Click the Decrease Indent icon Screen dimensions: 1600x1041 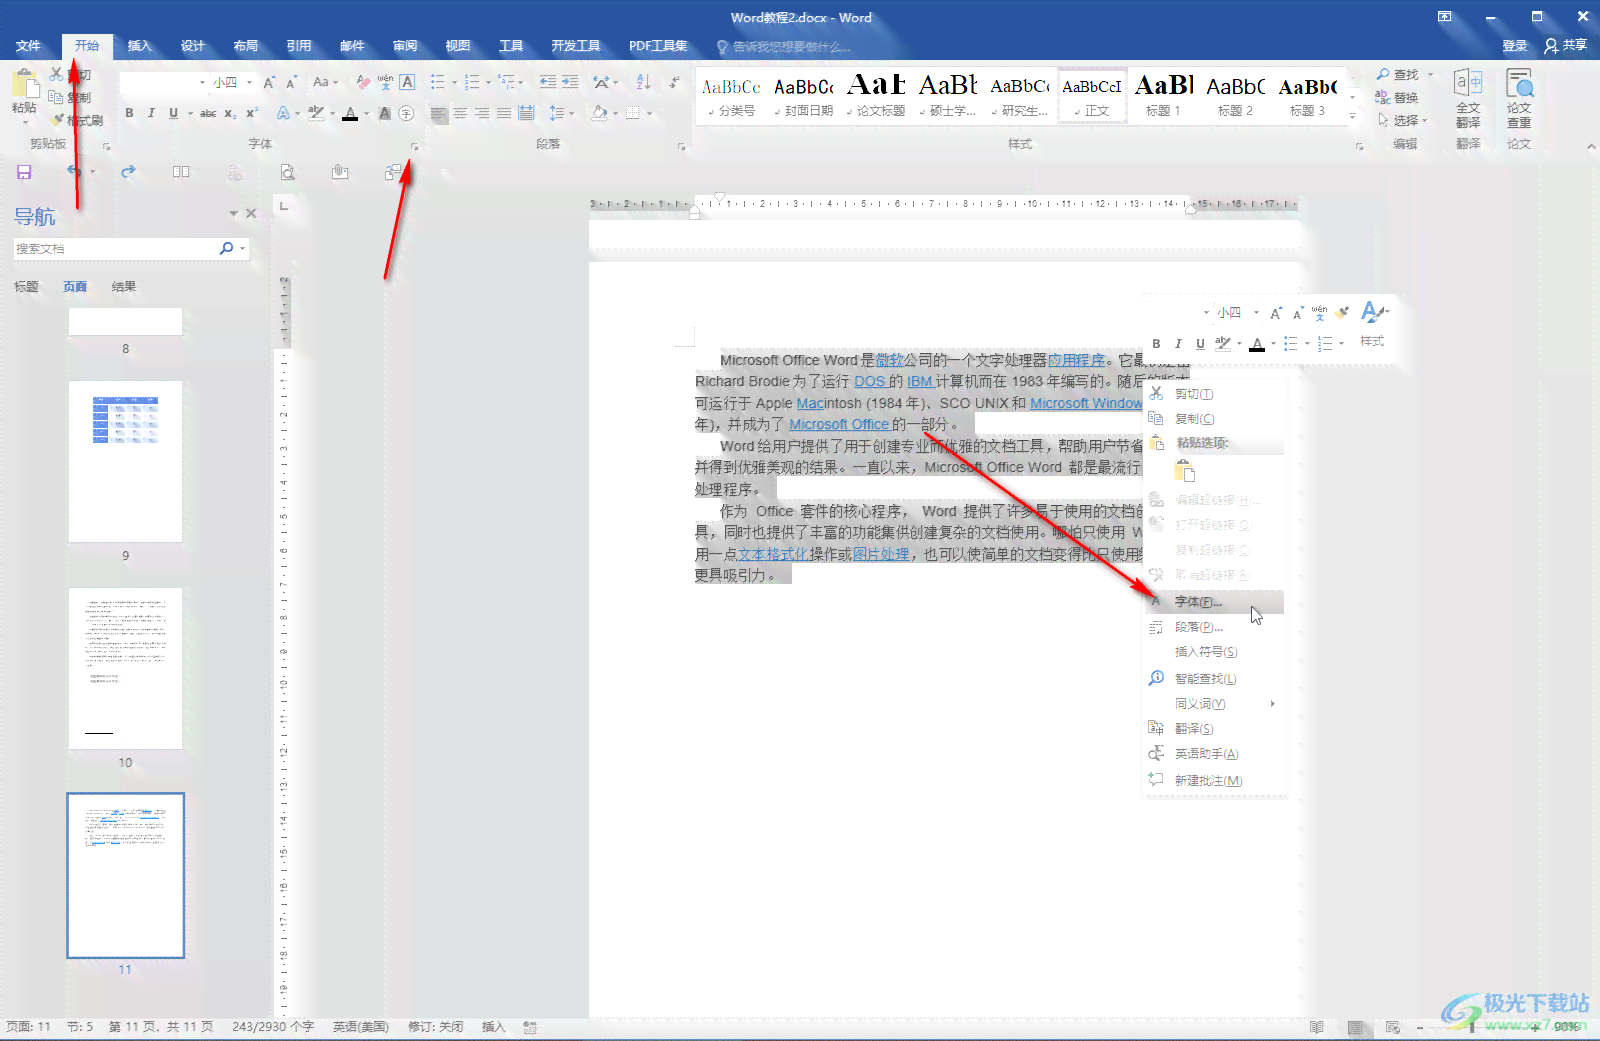coord(548,82)
